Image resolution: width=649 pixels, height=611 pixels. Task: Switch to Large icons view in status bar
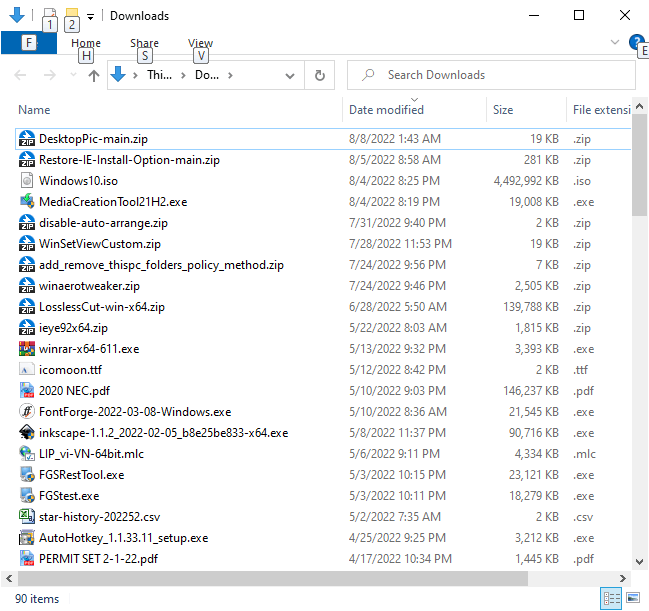point(633,599)
